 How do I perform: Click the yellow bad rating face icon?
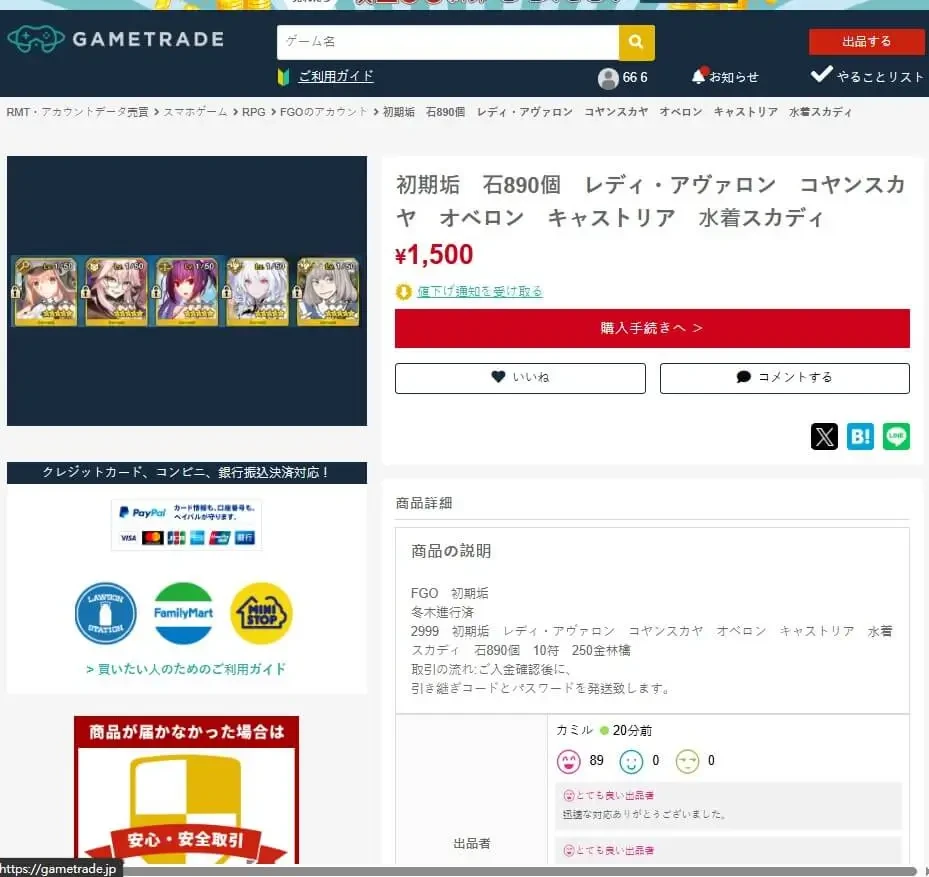click(x=687, y=761)
